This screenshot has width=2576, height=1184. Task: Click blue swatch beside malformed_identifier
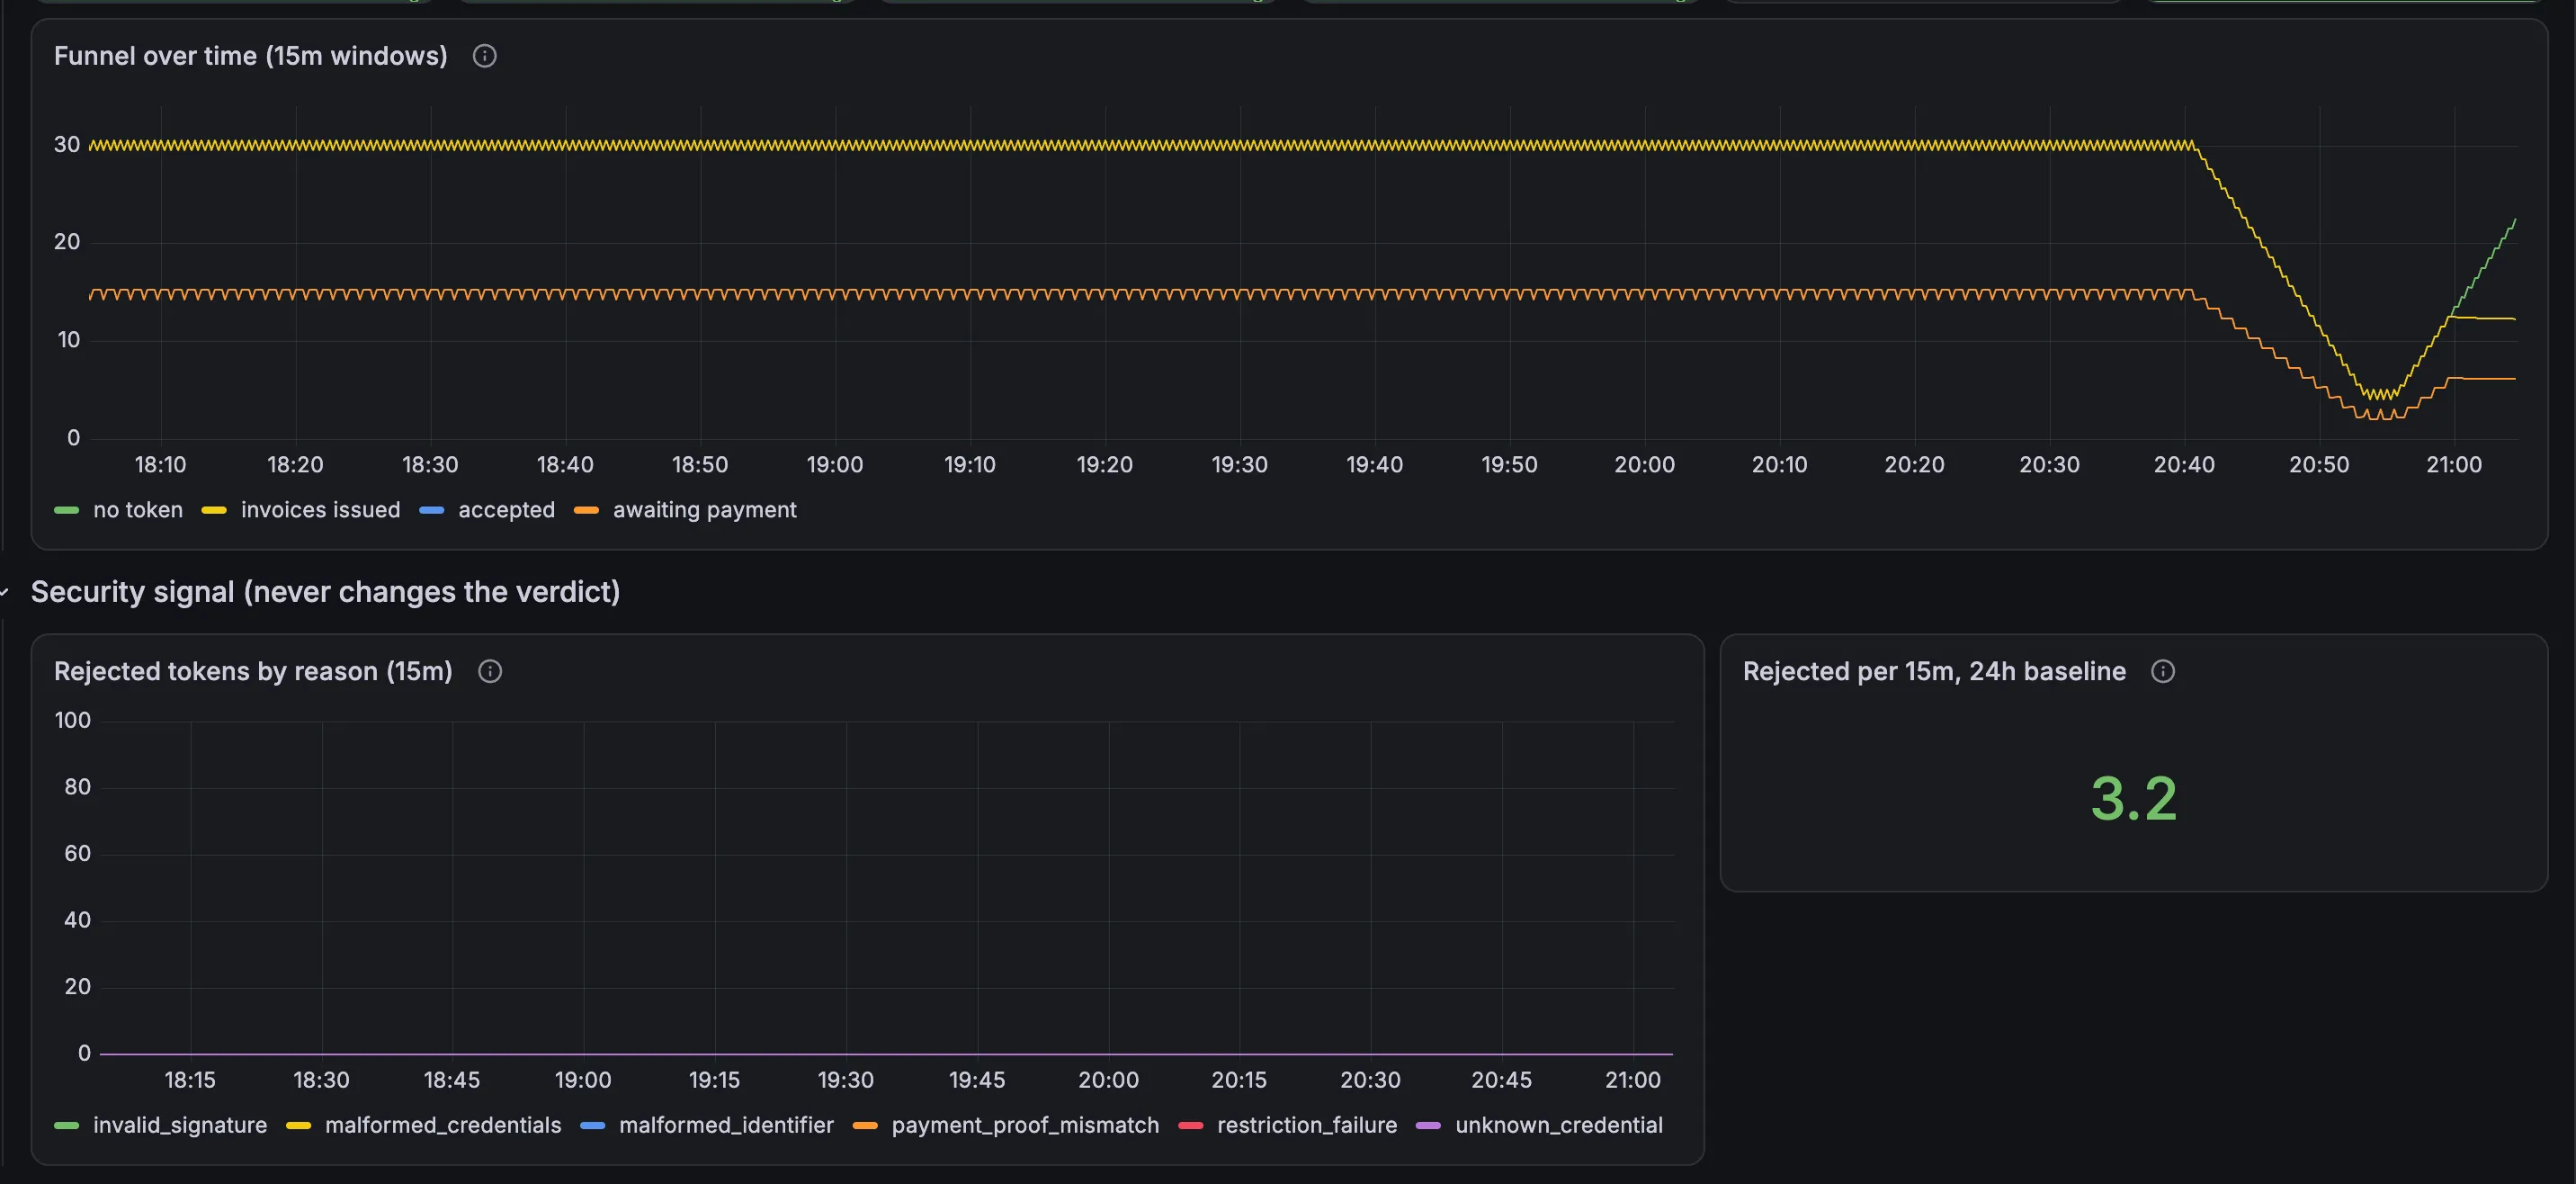point(592,1125)
